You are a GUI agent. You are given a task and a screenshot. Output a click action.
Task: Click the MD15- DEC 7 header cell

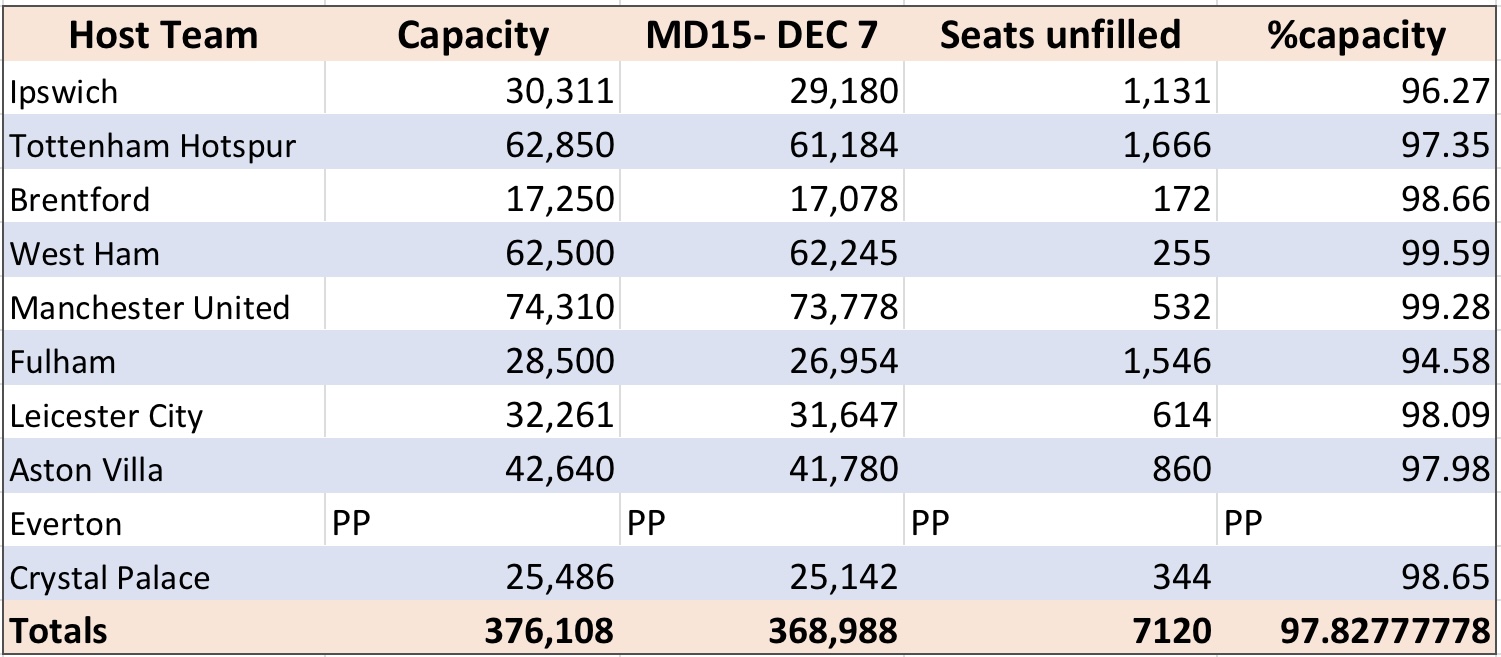click(x=761, y=35)
